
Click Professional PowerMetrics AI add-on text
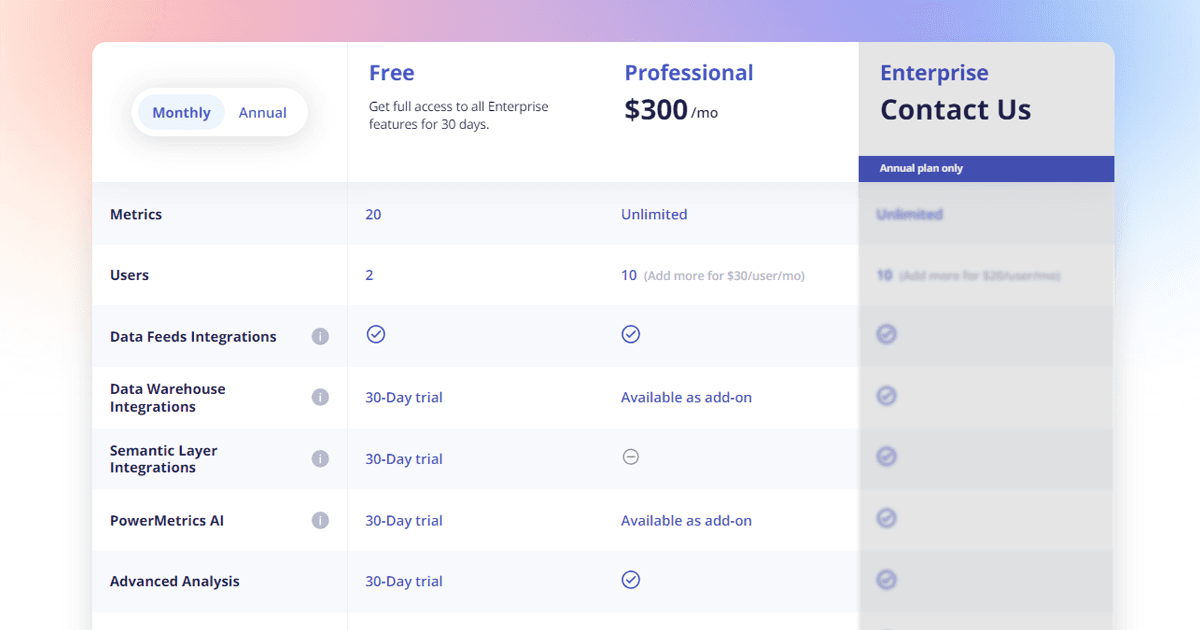(x=686, y=520)
